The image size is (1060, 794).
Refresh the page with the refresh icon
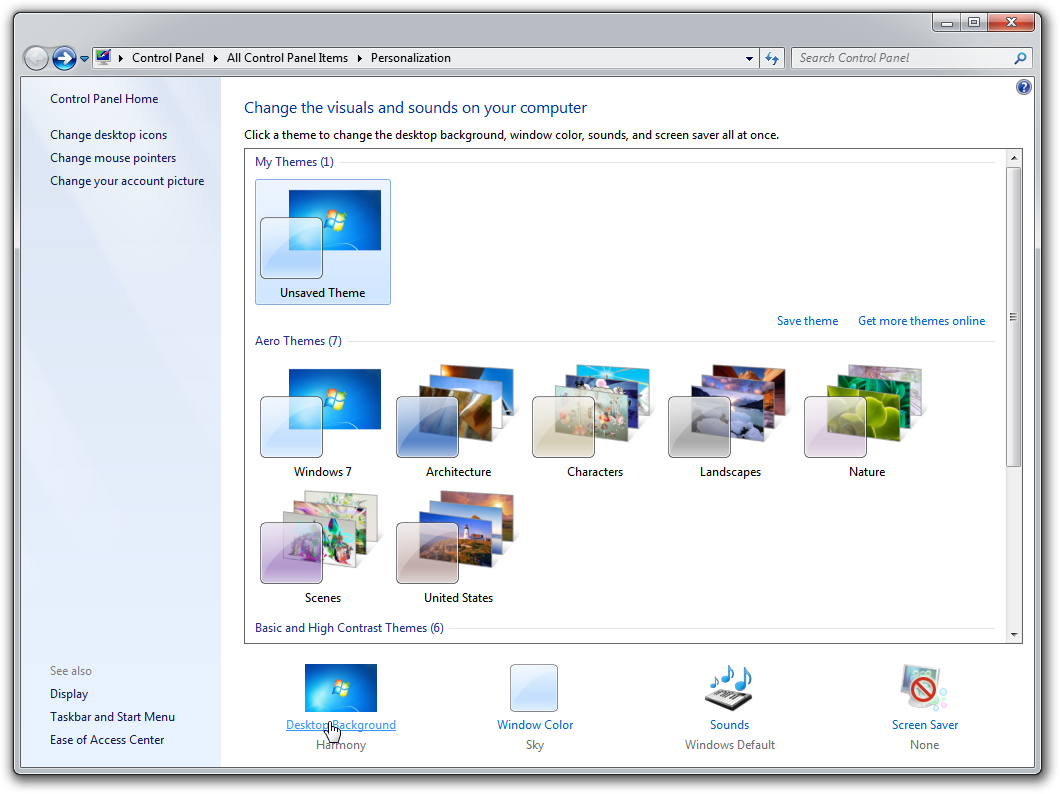(771, 58)
